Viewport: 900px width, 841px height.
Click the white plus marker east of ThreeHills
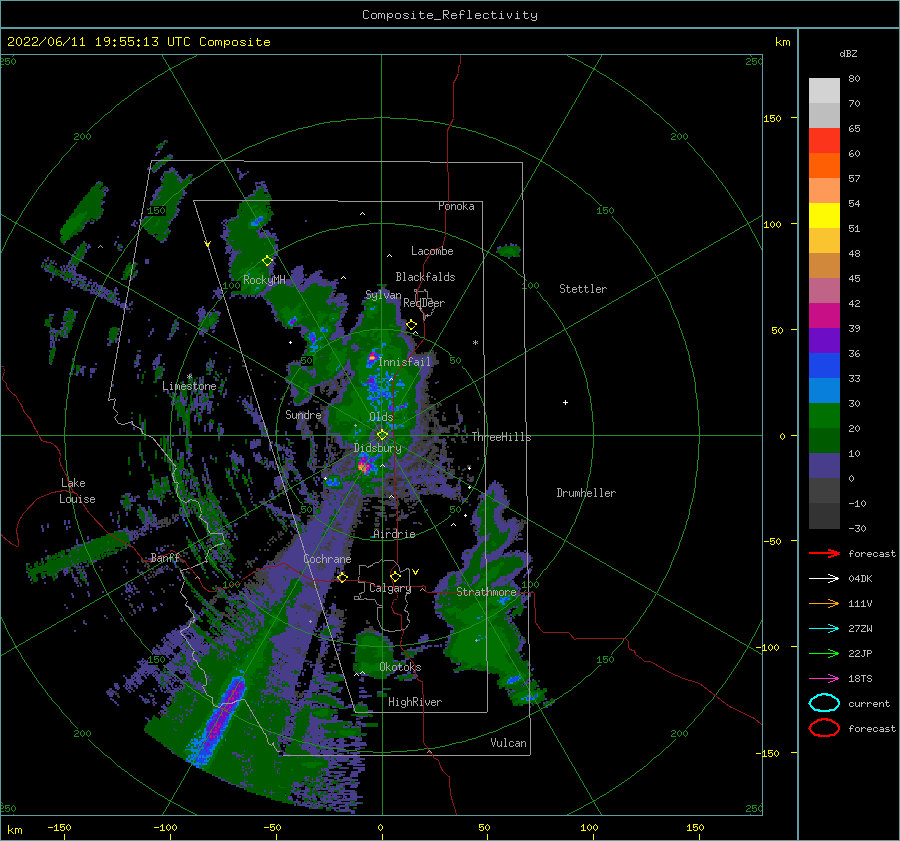[565, 402]
